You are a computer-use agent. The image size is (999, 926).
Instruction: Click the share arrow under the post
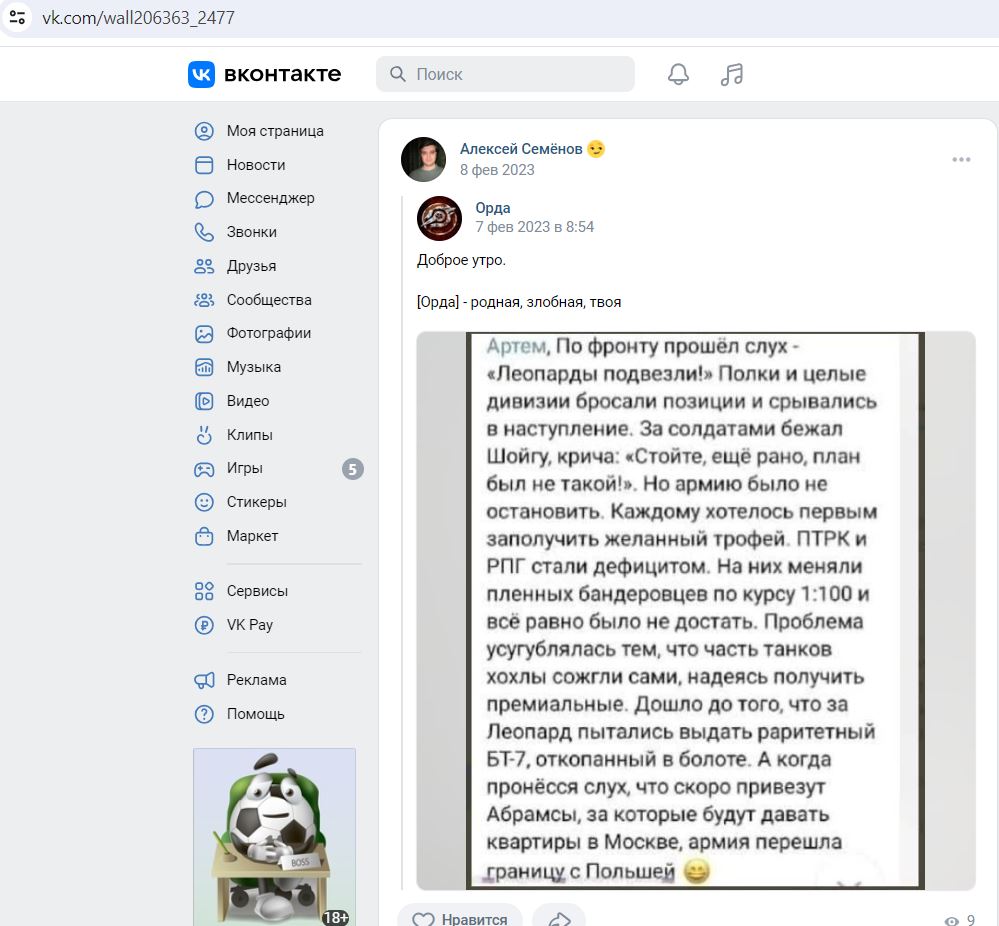pos(559,918)
